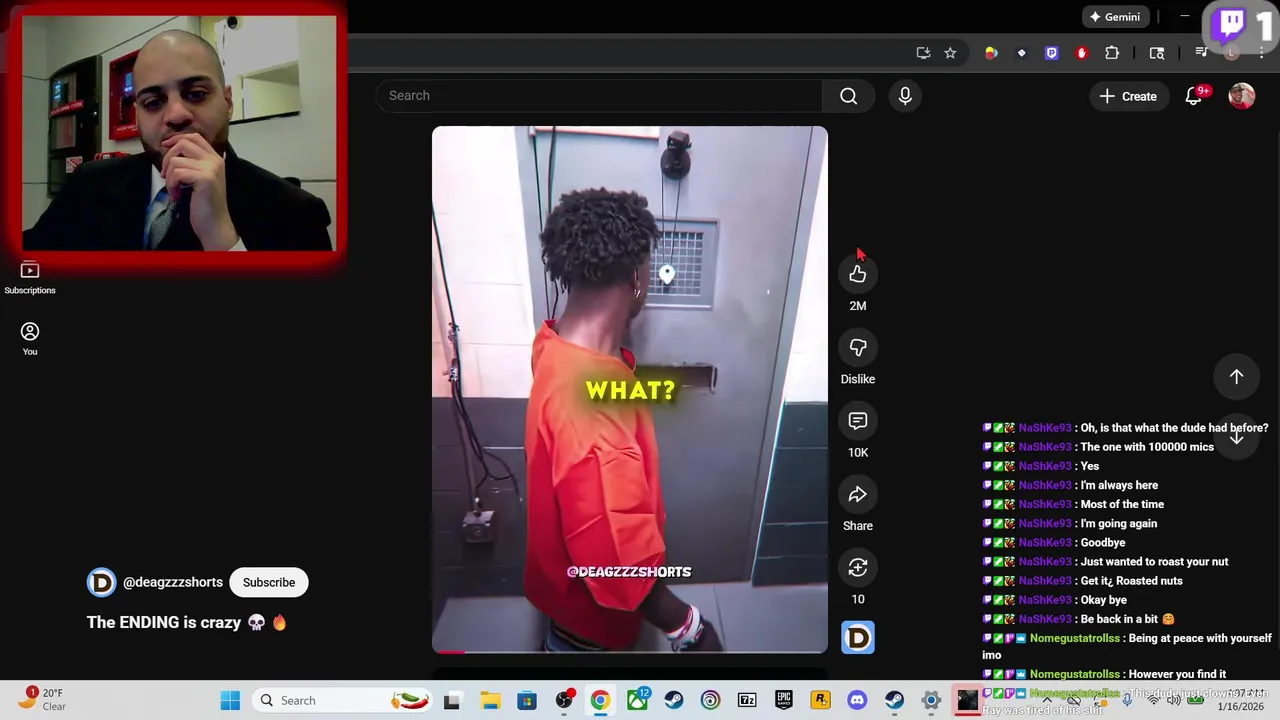Open Chrome's side panel search icon

pyautogui.click(x=1157, y=53)
